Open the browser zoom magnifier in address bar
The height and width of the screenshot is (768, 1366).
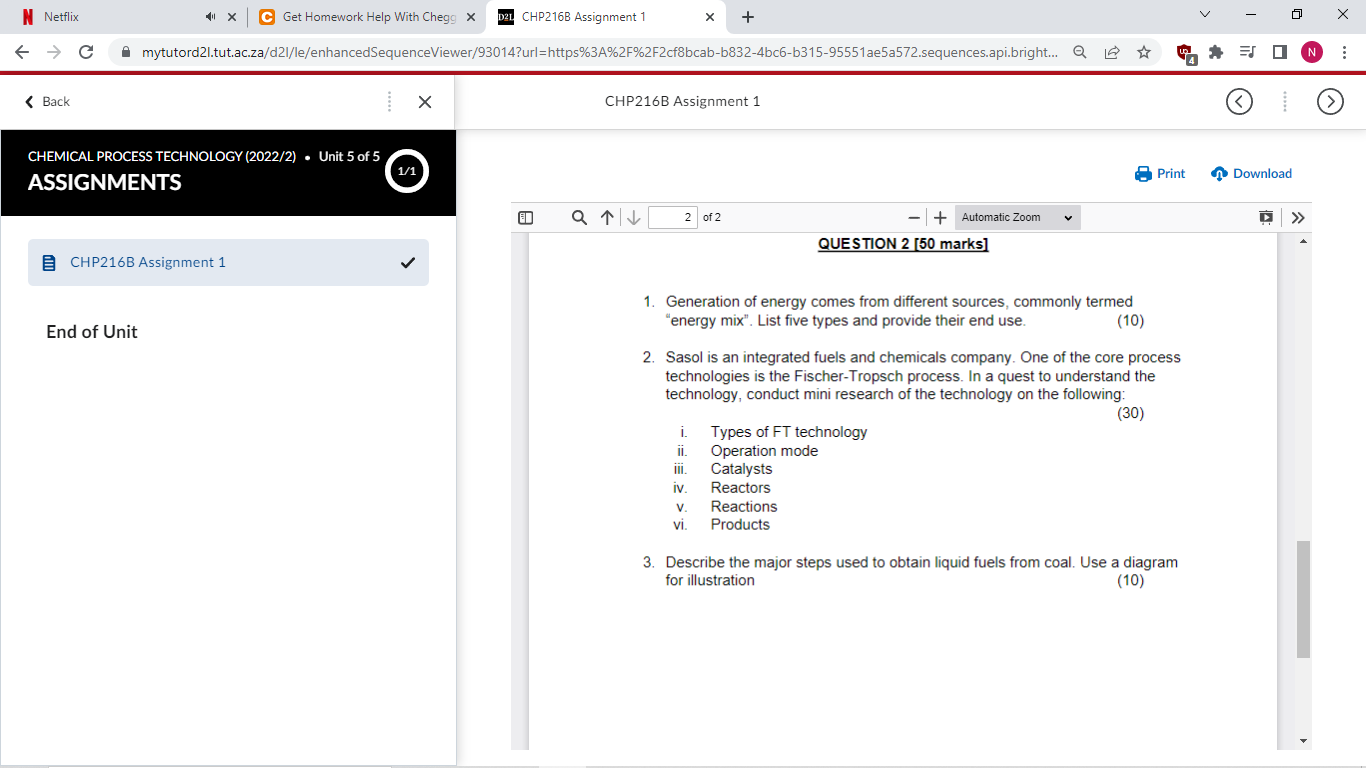1080,52
